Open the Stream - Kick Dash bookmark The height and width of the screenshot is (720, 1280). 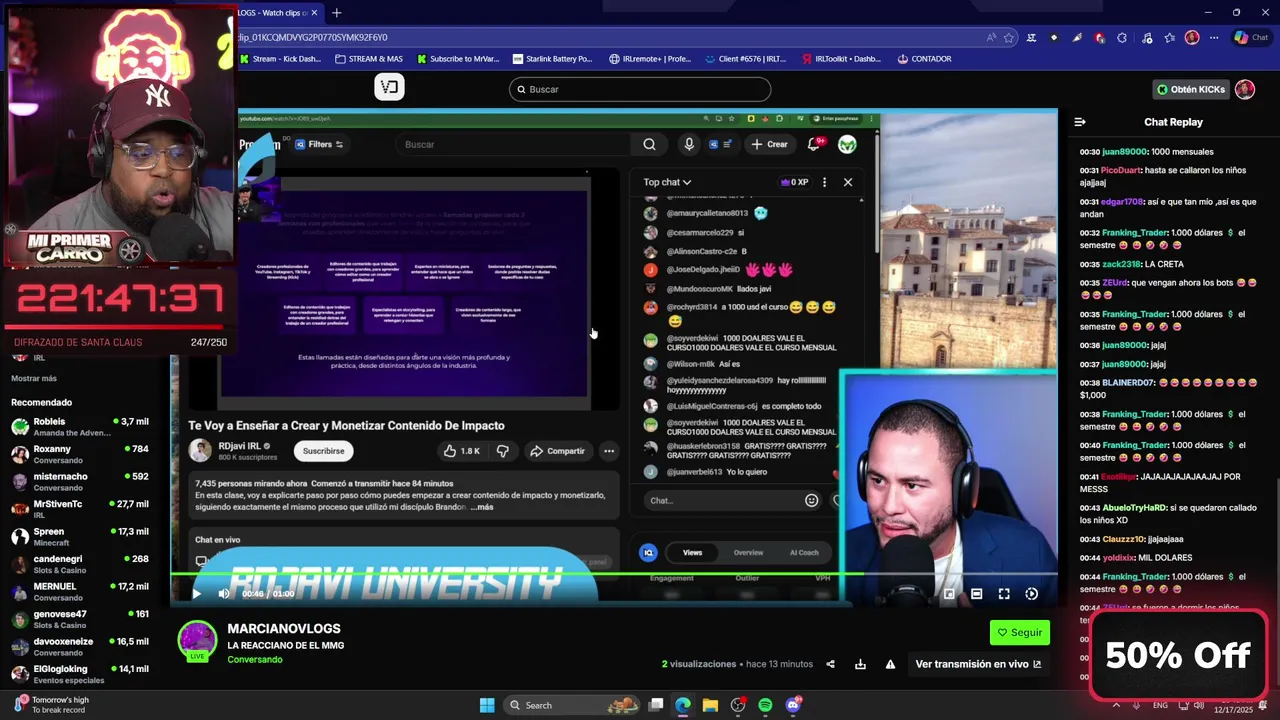click(281, 59)
